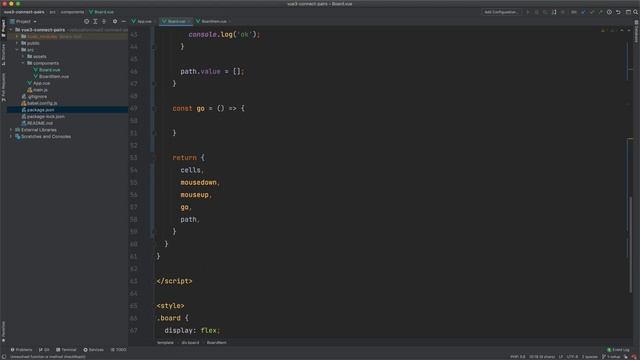Select package-lock.json in project tree

(x=43, y=116)
